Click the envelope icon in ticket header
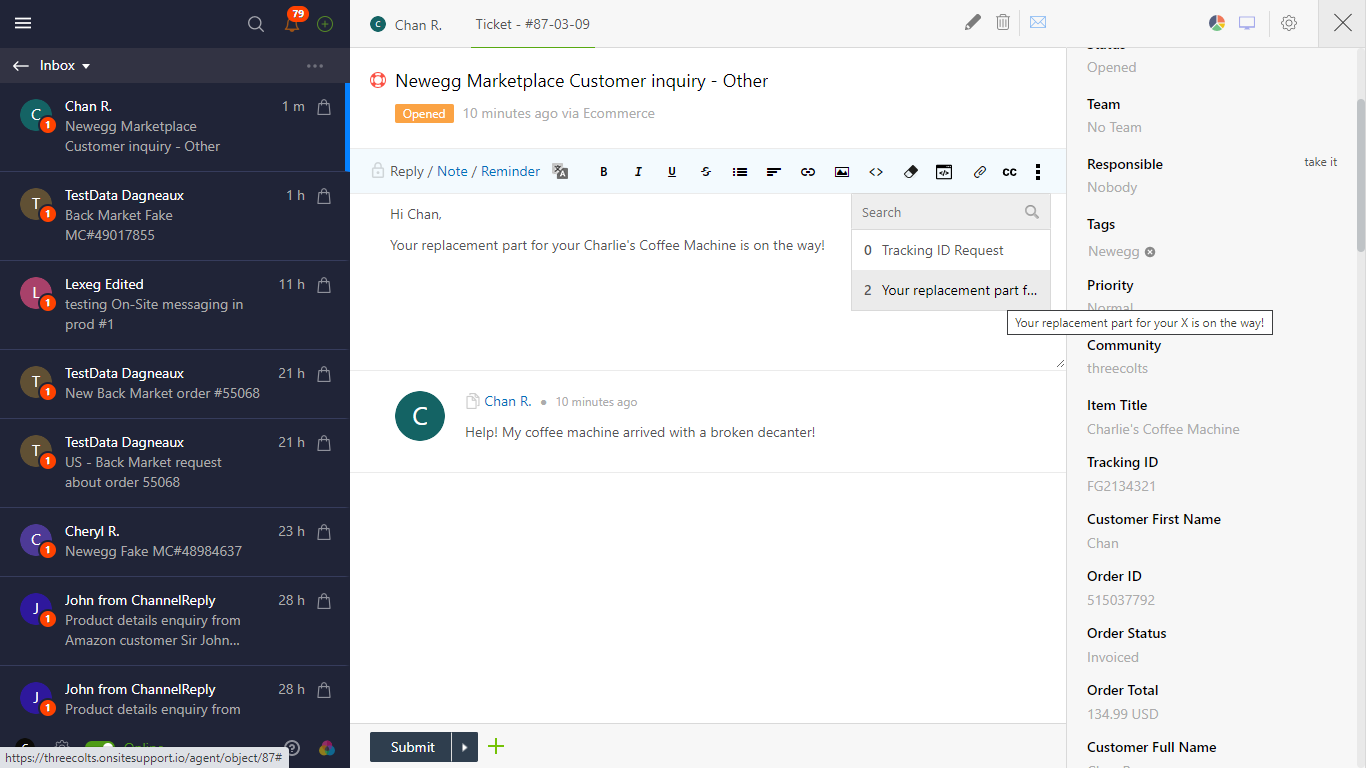1366x768 pixels. coord(1038,22)
